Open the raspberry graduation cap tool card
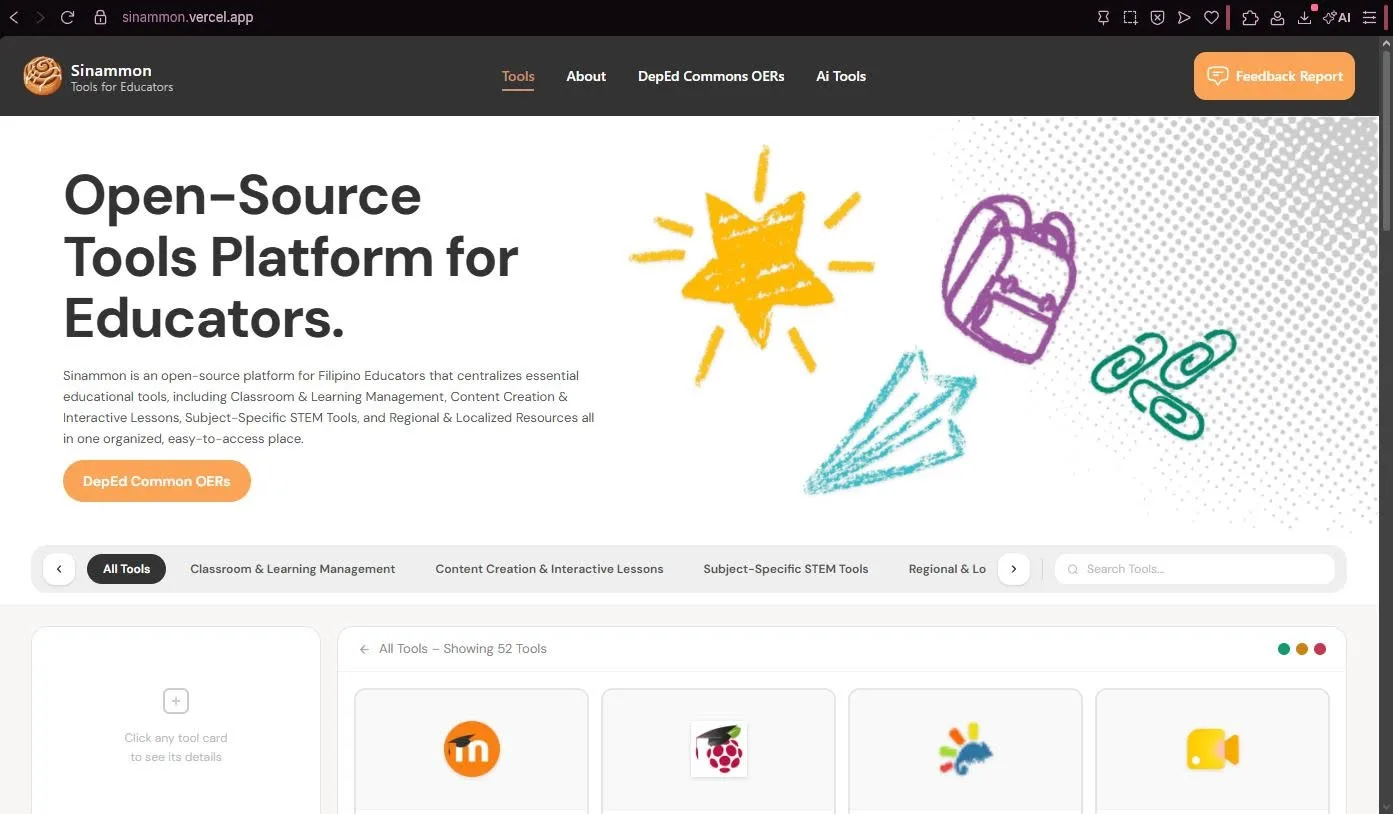Screen dimensions: 1393x814 pyautogui.click(x=719, y=750)
